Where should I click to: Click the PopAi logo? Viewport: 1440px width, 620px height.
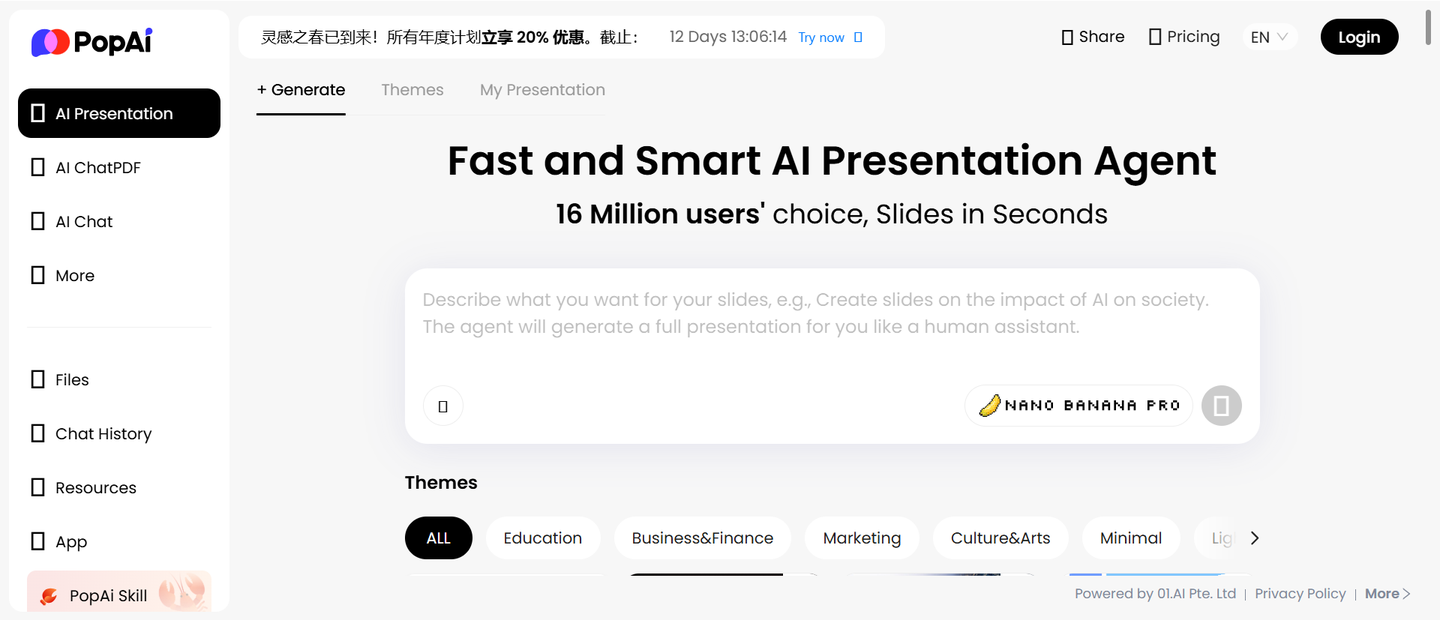click(x=92, y=42)
